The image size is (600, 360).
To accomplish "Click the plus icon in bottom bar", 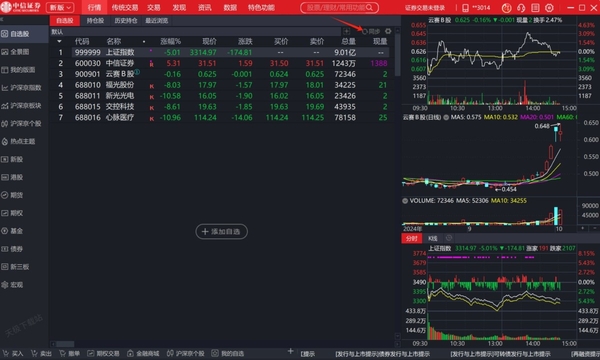I will (x=290, y=351).
